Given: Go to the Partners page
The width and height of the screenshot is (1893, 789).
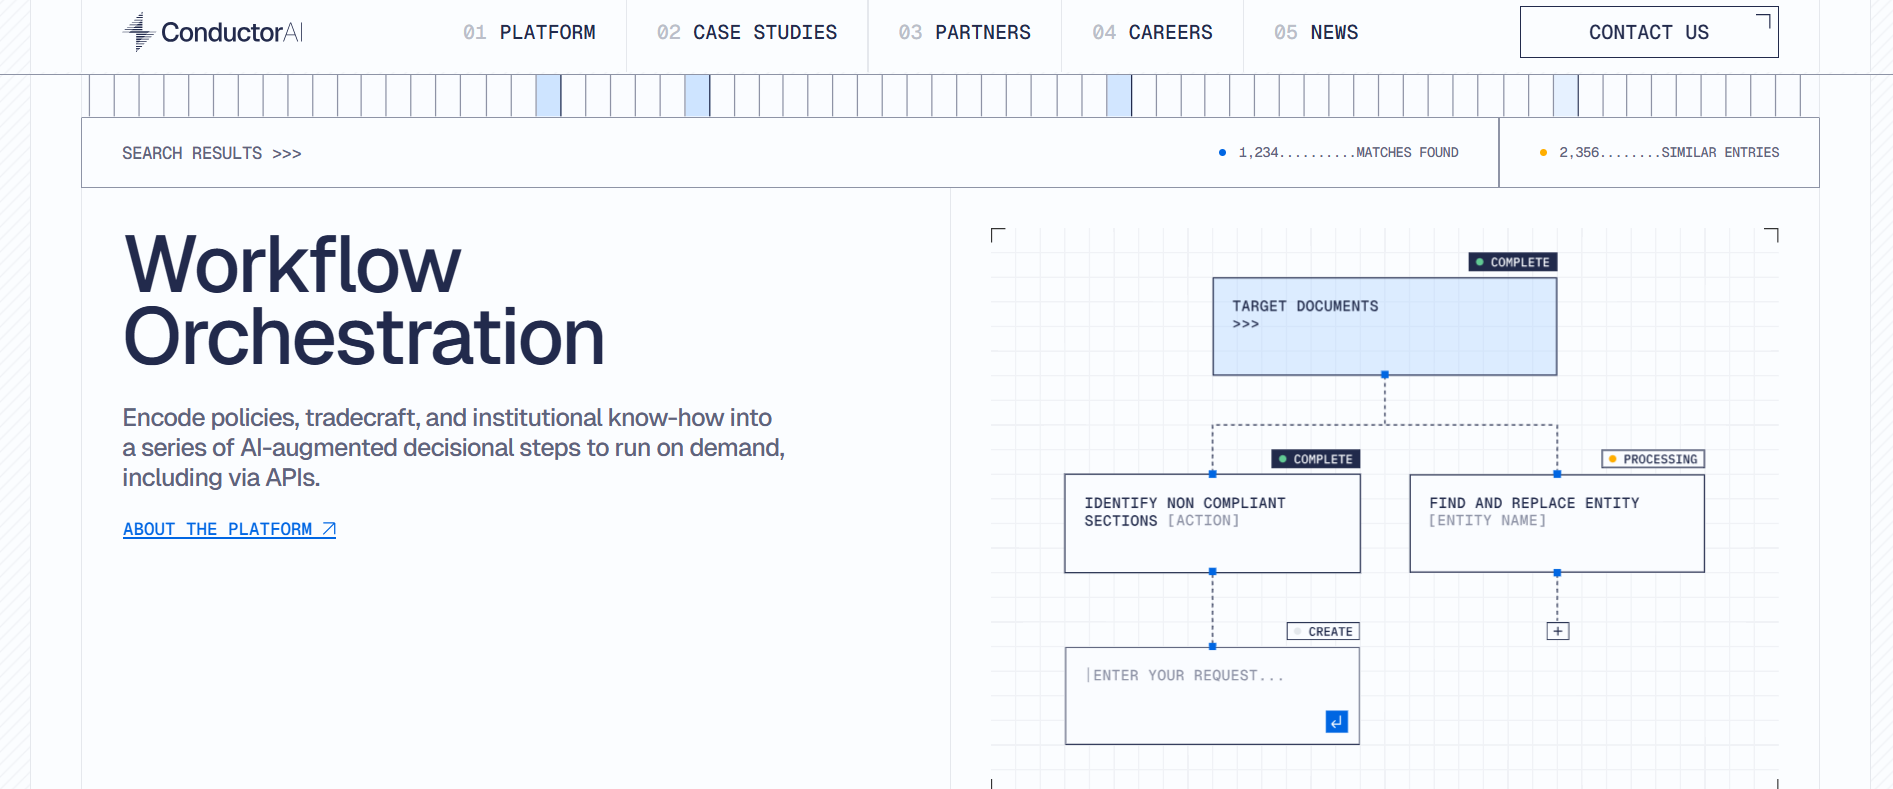Looking at the screenshot, I should point(964,33).
